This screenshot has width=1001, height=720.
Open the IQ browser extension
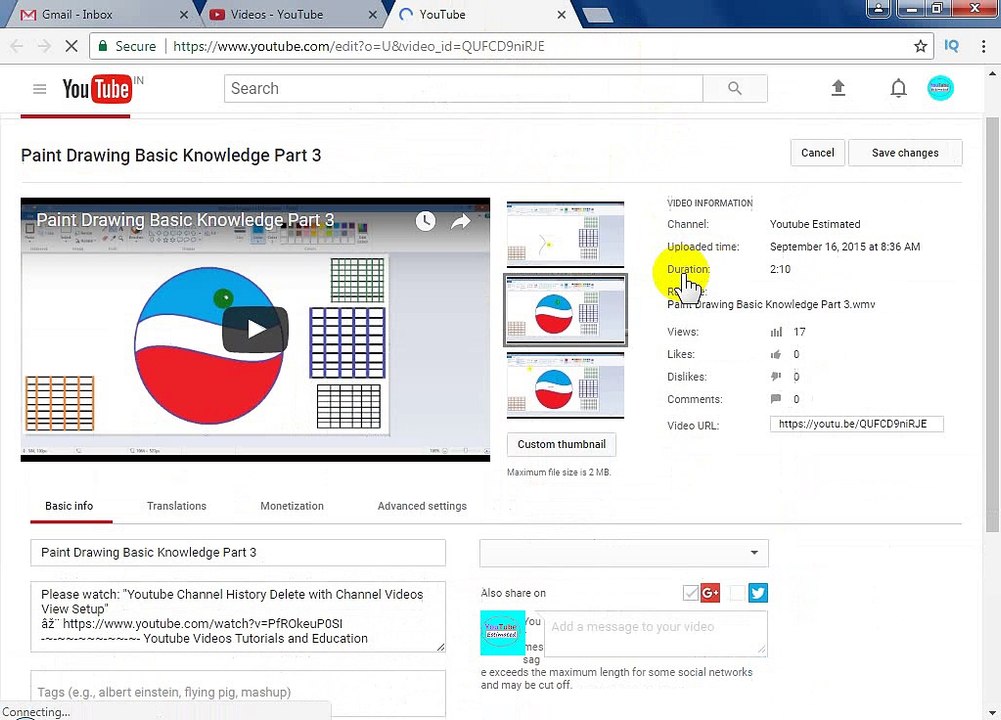[951, 46]
